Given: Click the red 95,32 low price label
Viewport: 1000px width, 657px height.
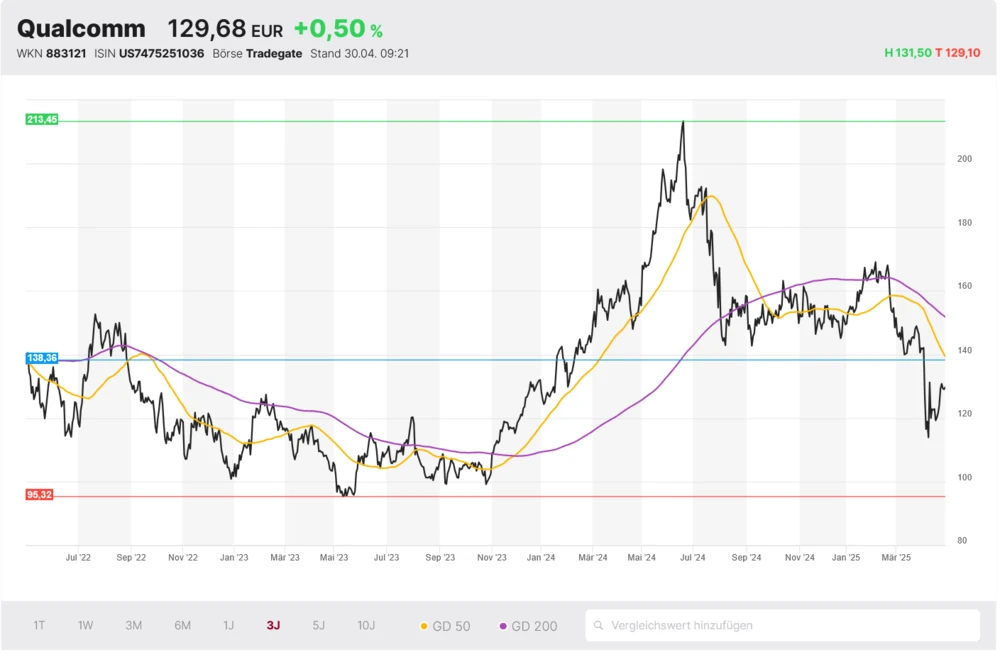Looking at the screenshot, I should tap(42, 494).
